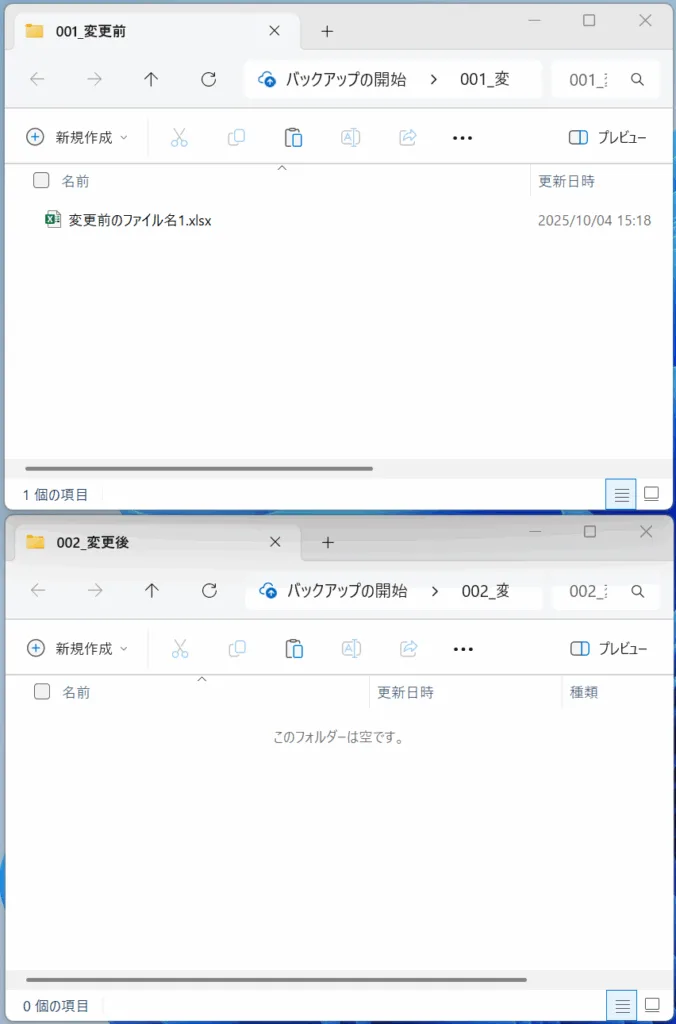Expand breadcrumb chevron after バックアップの開始 in 001_変更前
The height and width of the screenshot is (1024, 676).
pos(434,80)
